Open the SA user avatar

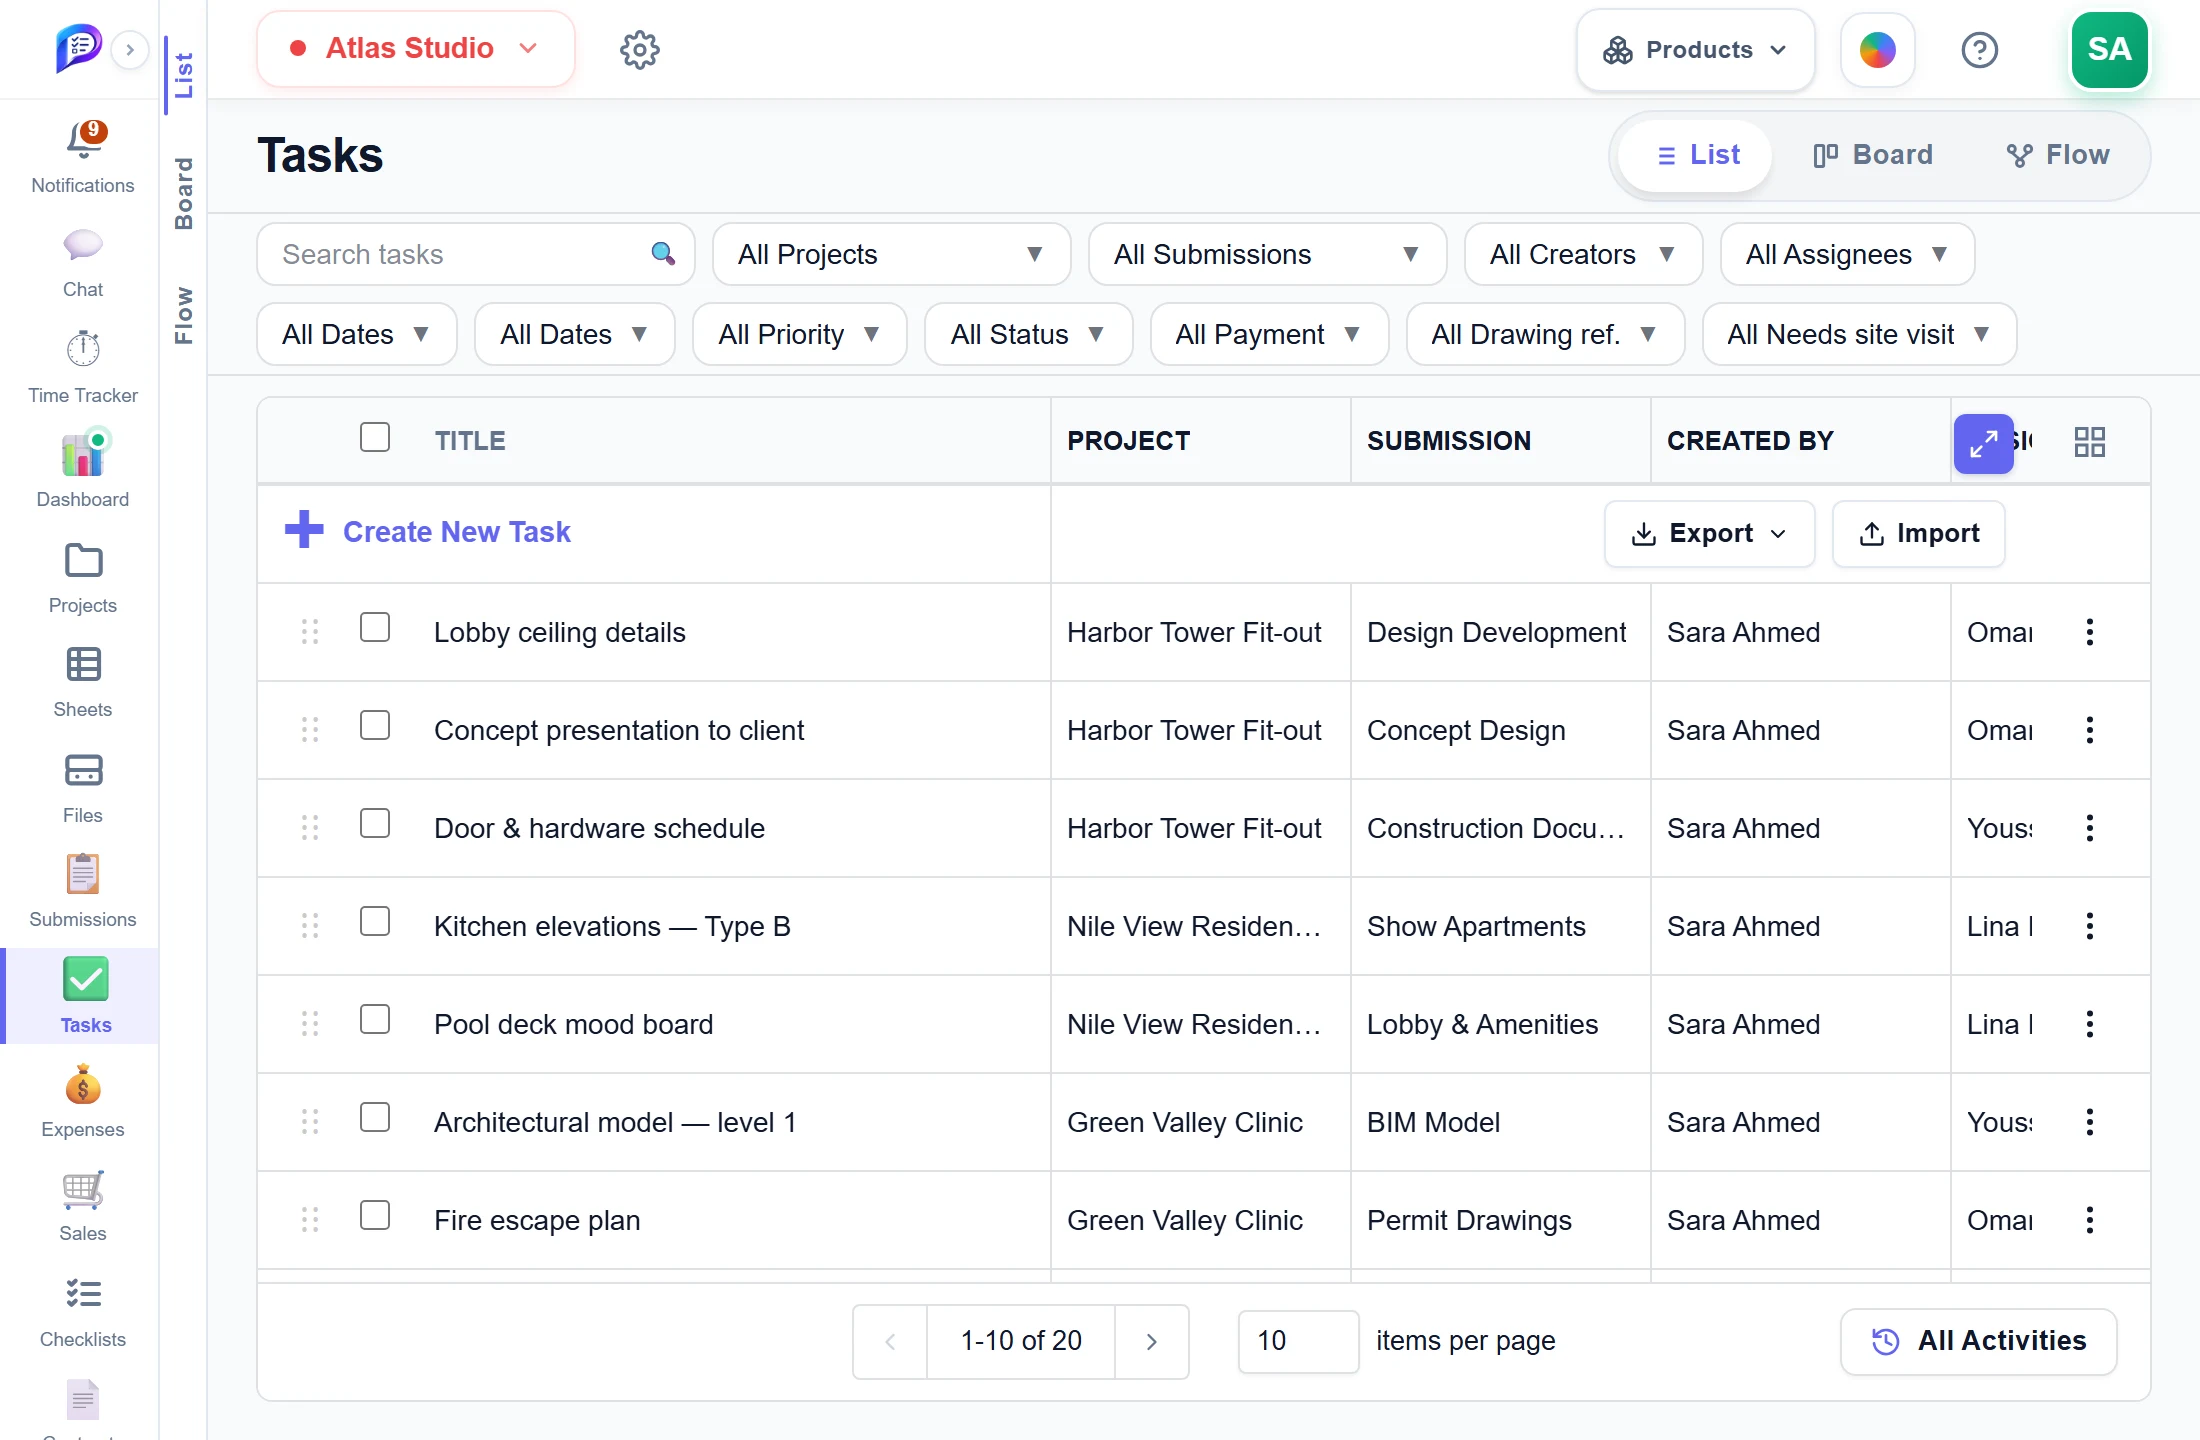[x=2109, y=50]
